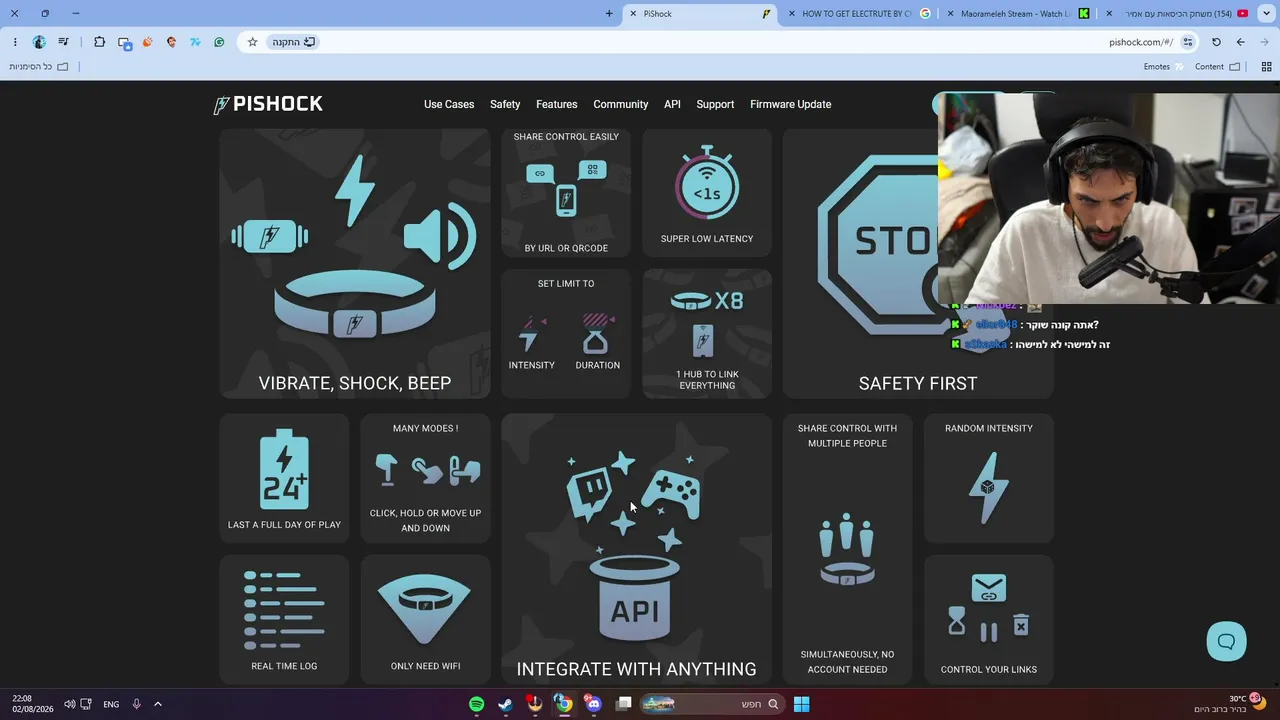Open the all bookmarks folder

pyautogui.click(x=39, y=67)
